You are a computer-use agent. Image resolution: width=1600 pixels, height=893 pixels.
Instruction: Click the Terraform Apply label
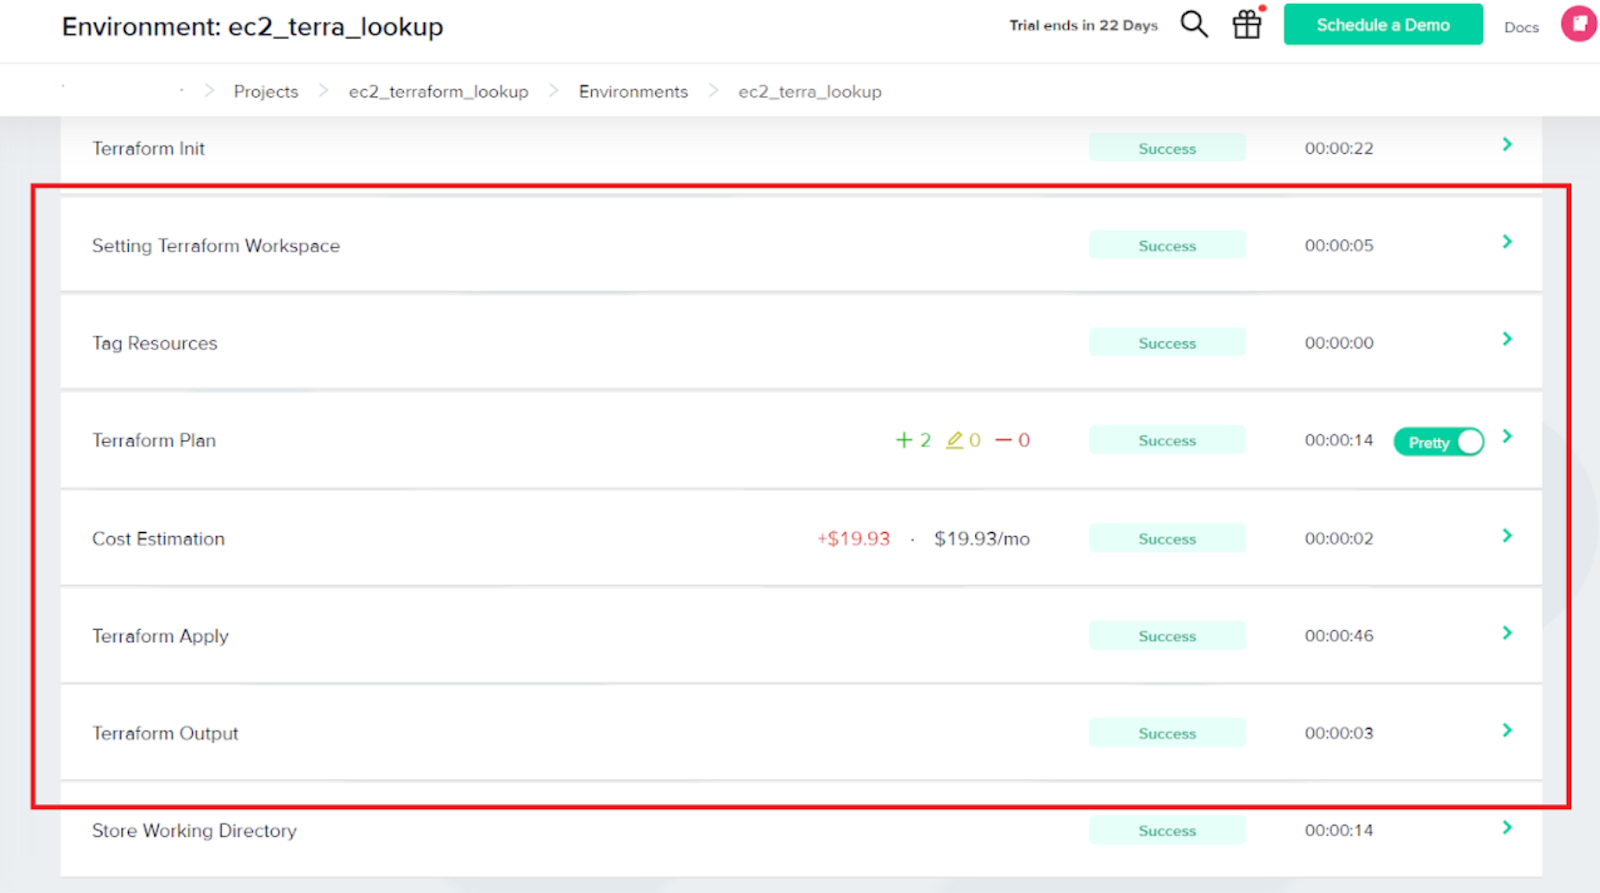coord(160,636)
